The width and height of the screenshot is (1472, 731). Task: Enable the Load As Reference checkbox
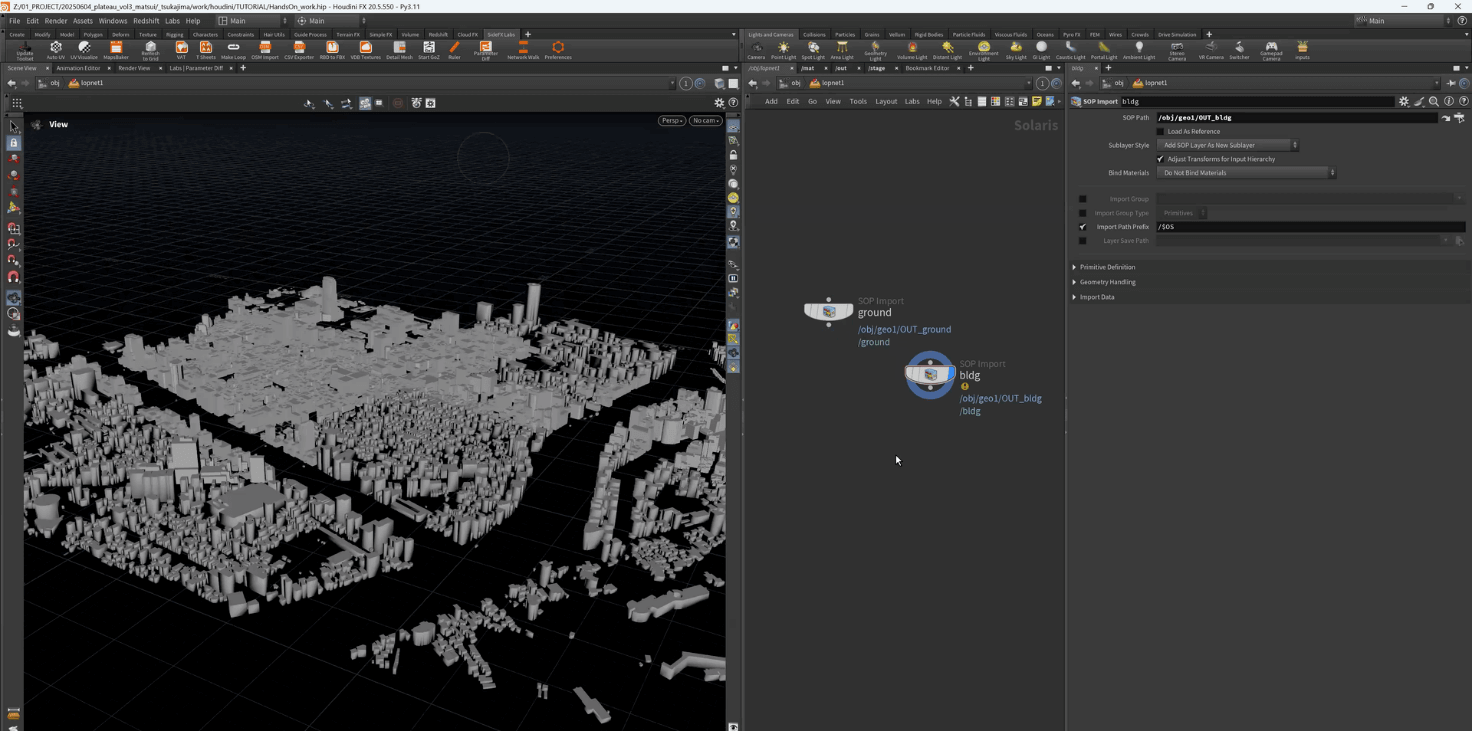click(1160, 132)
